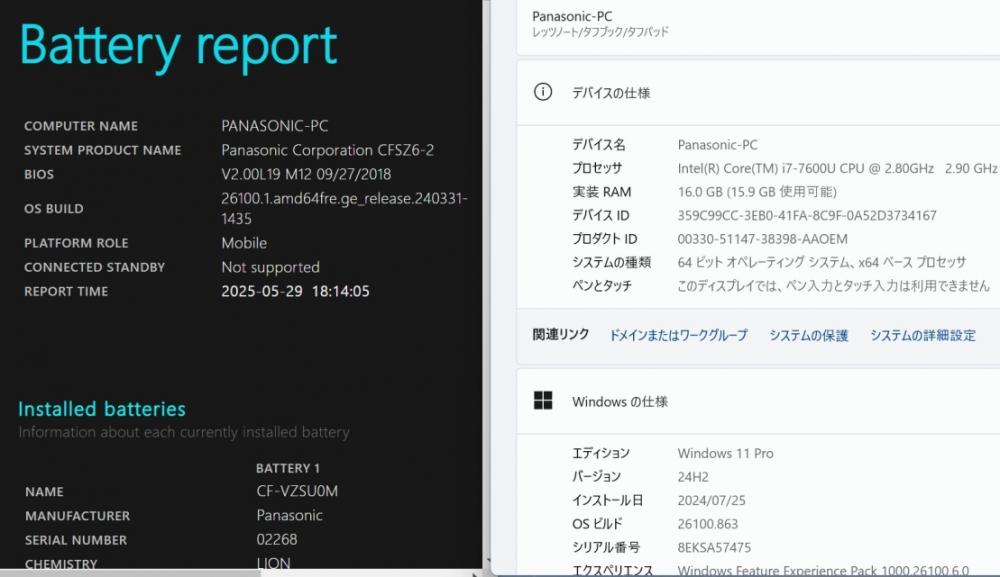Select the "BATTERY 1" column header
This screenshot has height=577, width=1000.
[288, 469]
